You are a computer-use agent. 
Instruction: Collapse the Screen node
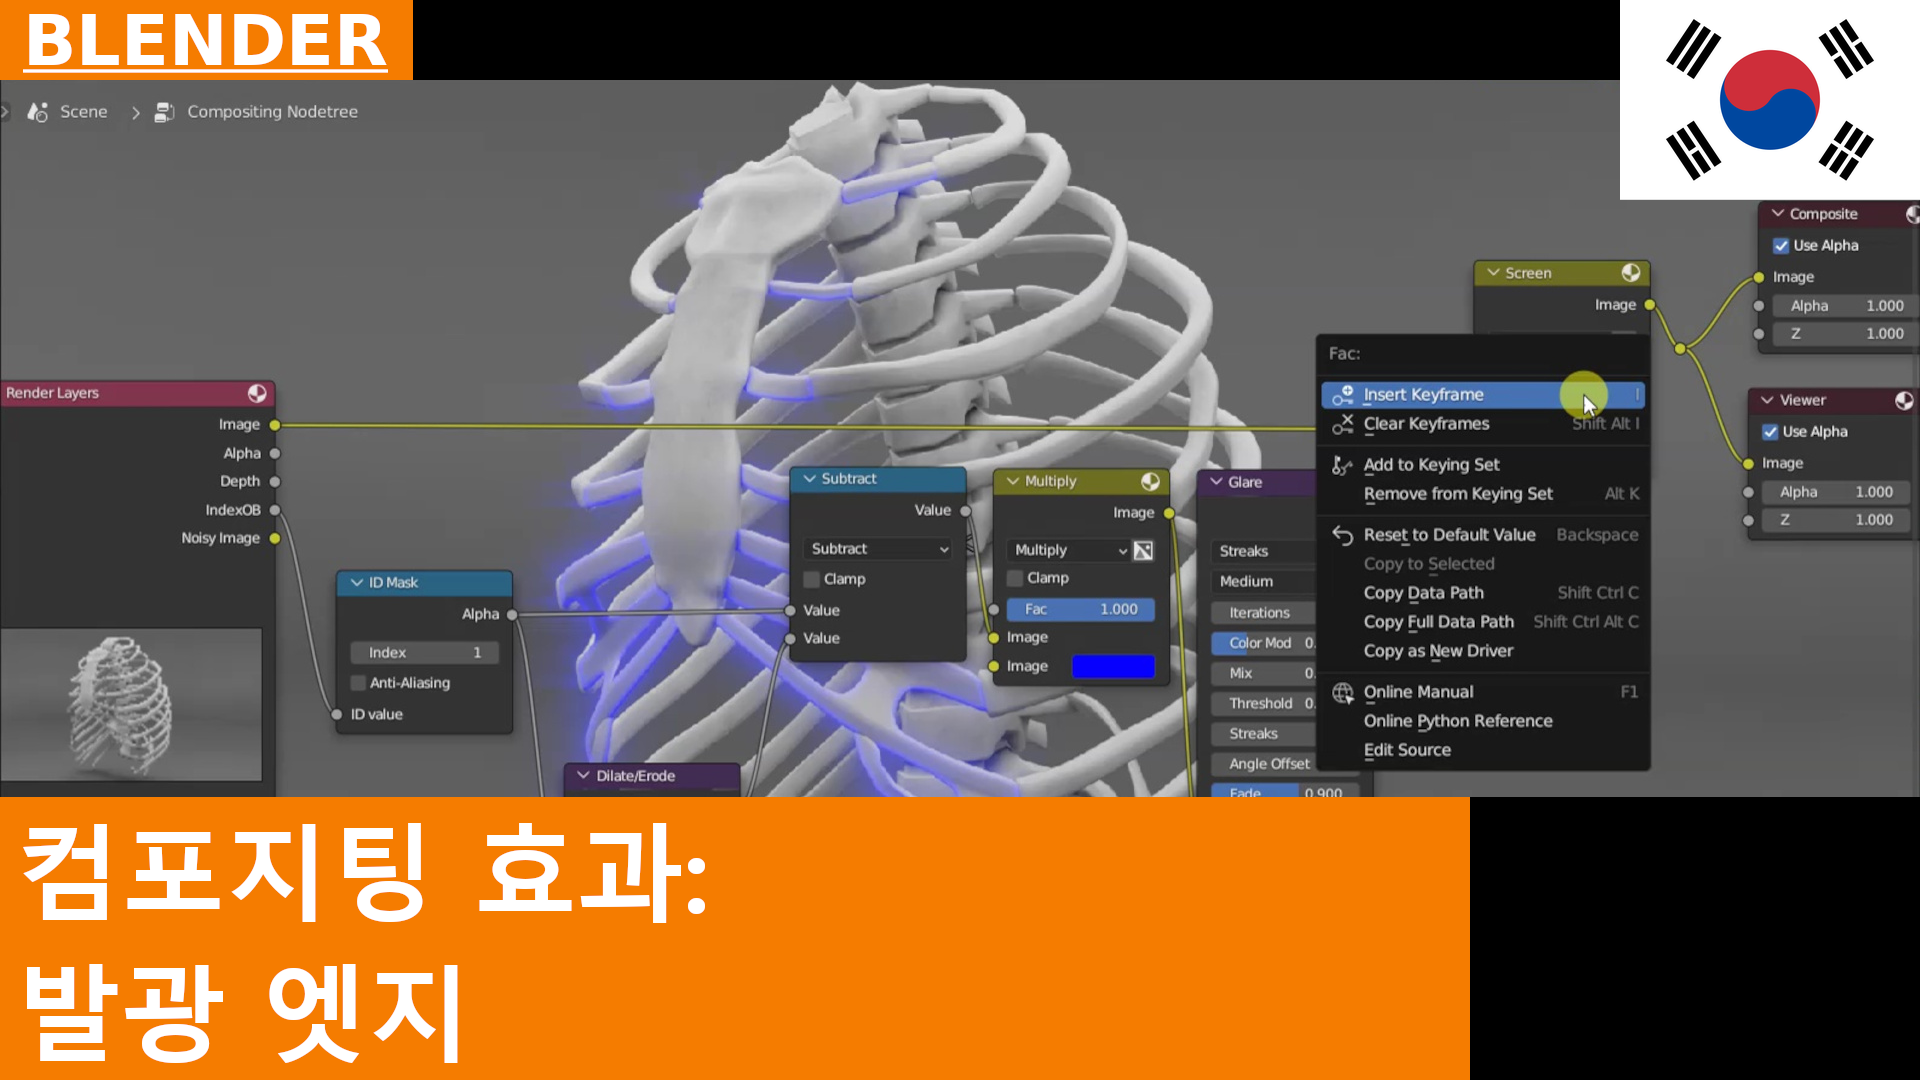click(1493, 273)
